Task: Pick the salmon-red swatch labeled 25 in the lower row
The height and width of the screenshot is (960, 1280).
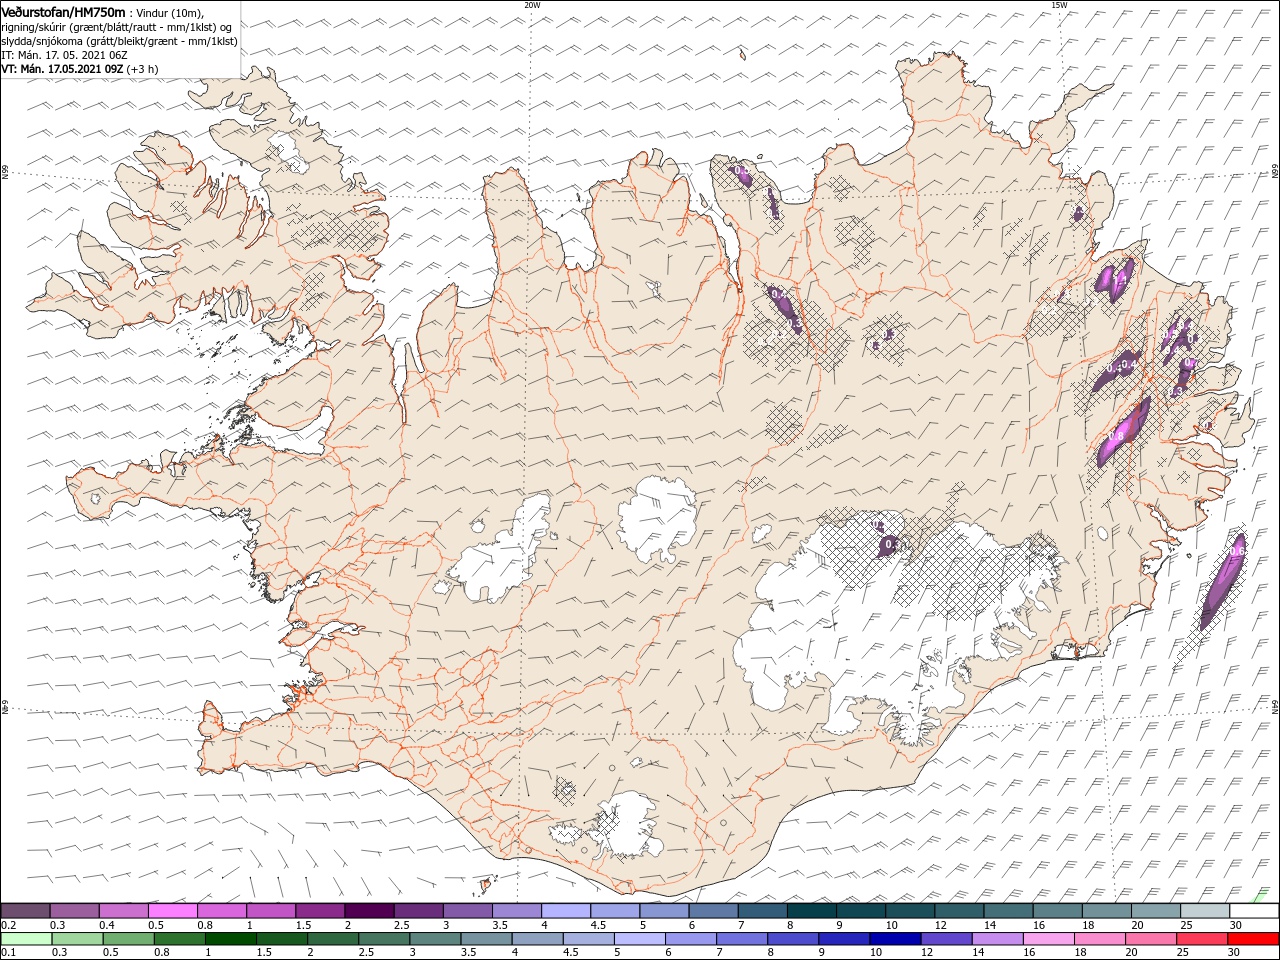Action: (x=1203, y=939)
